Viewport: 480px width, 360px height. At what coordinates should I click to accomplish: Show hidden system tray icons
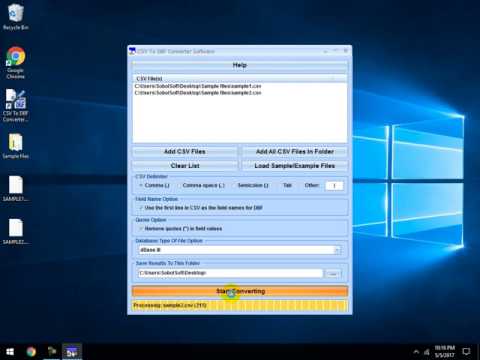coord(416,352)
